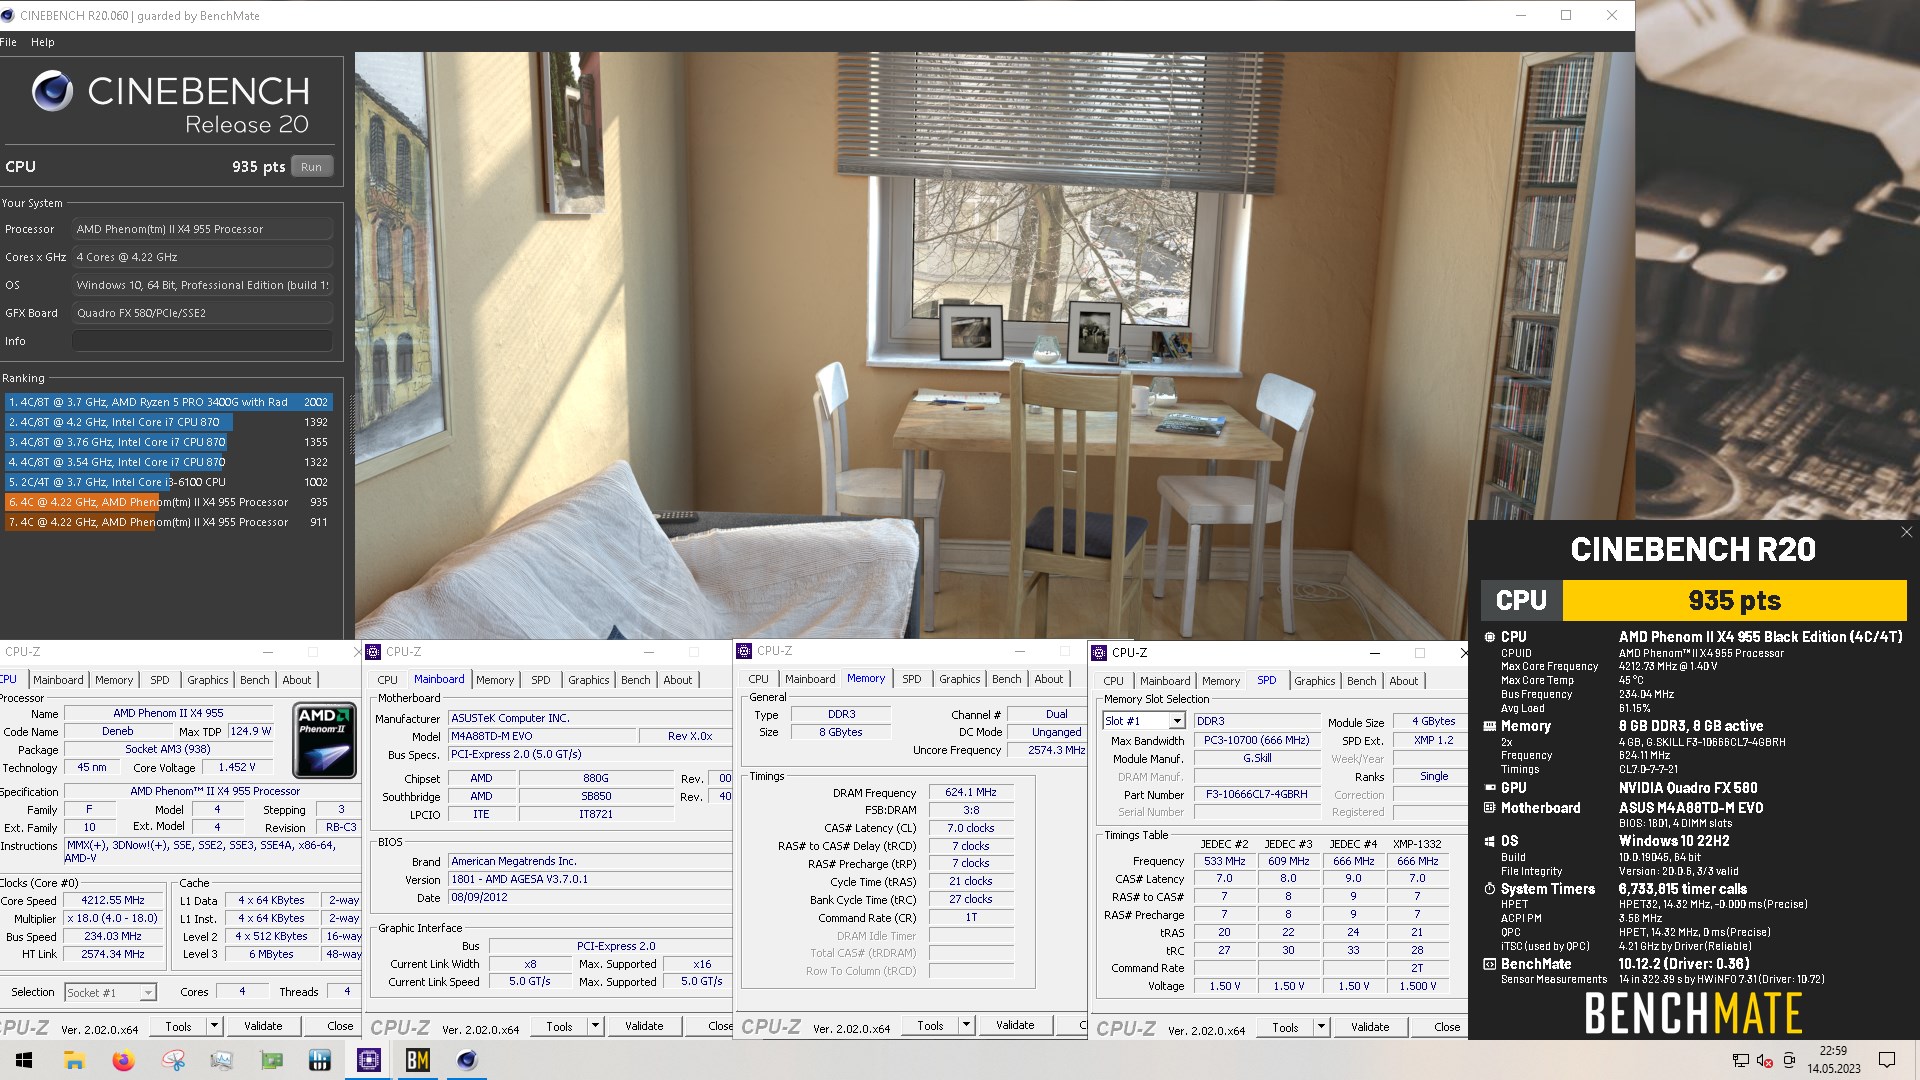The width and height of the screenshot is (1920, 1080).
Task: Expand Tools arrow in SPD CPU-Z window
Action: [1321, 1027]
